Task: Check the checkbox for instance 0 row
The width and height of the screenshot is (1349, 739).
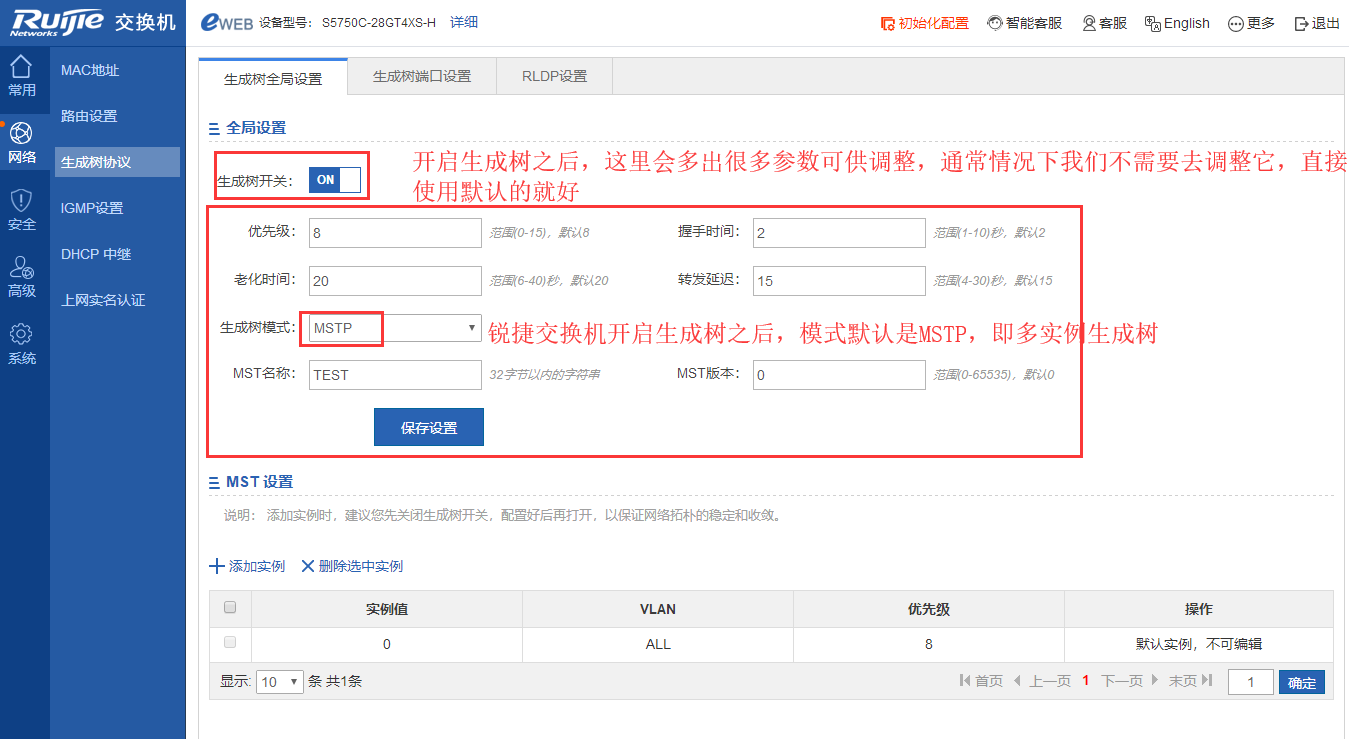Action: click(x=230, y=642)
